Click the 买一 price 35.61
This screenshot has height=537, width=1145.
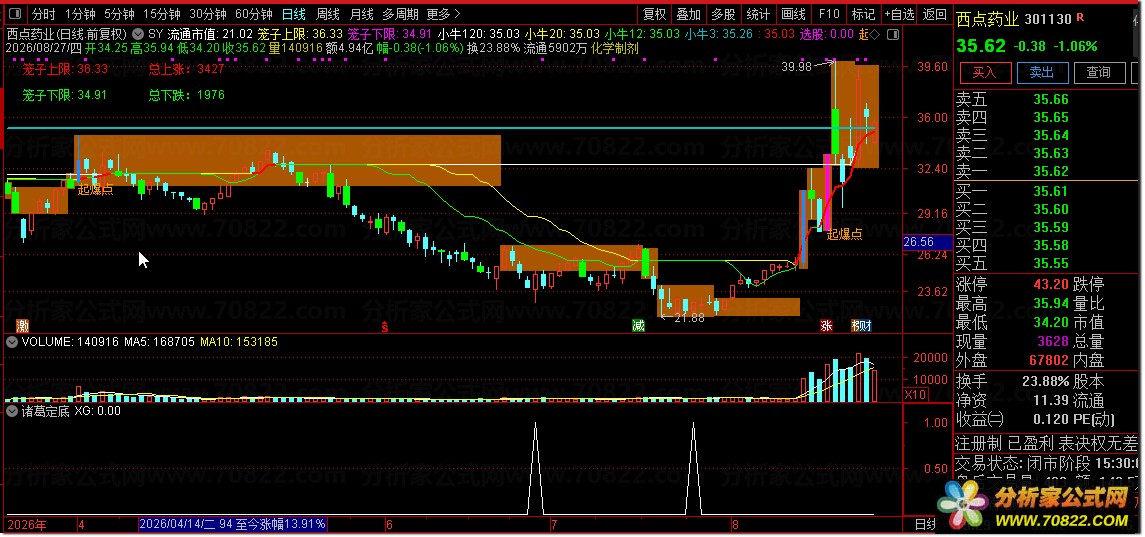[x=1051, y=191]
